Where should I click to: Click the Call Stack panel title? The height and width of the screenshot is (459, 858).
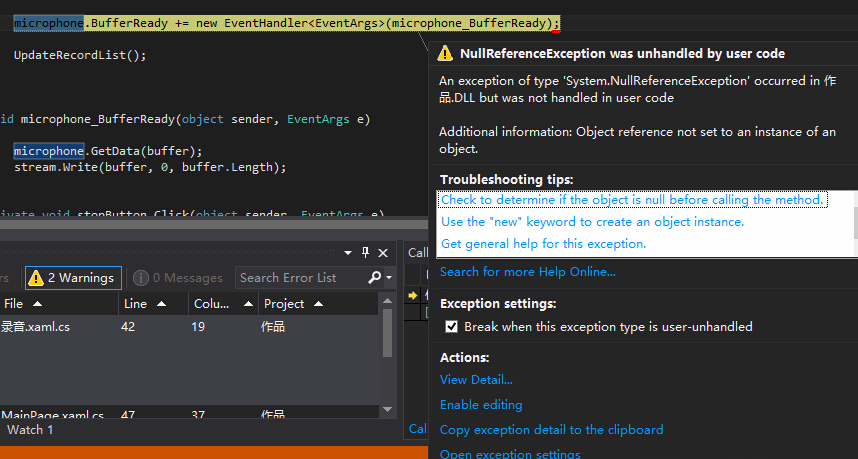(x=418, y=253)
